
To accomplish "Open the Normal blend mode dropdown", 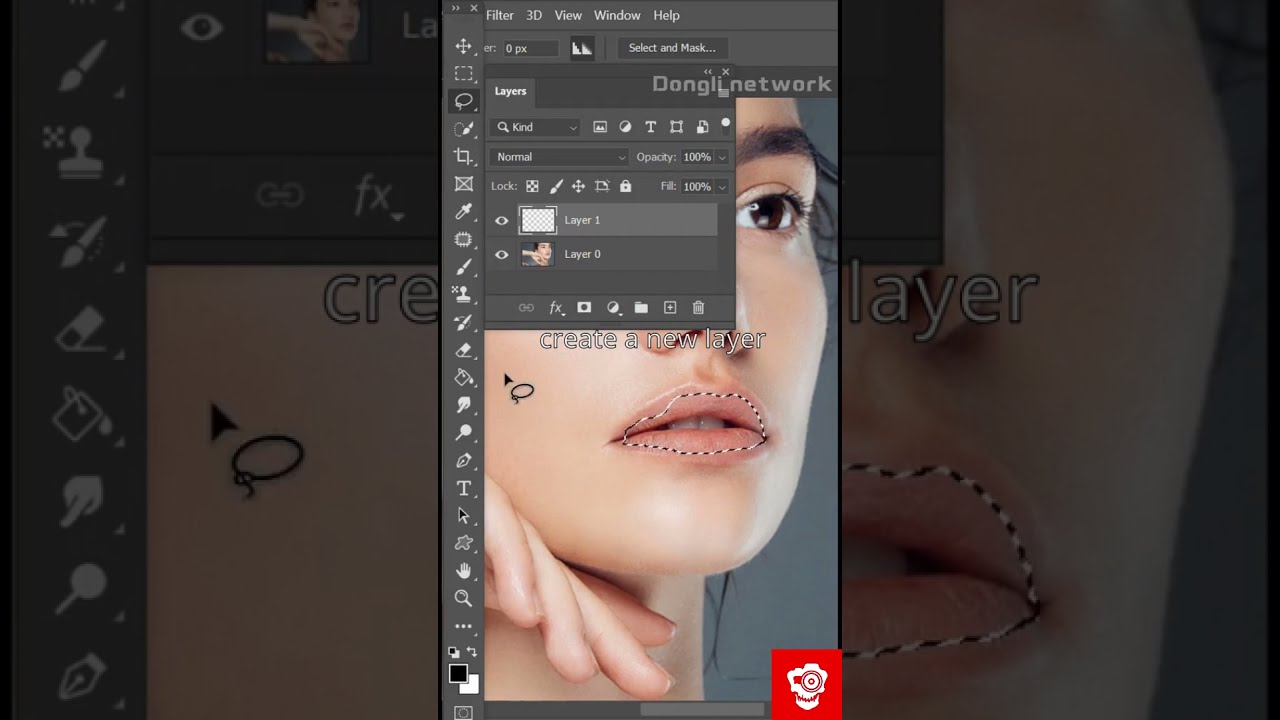I will coord(559,157).
